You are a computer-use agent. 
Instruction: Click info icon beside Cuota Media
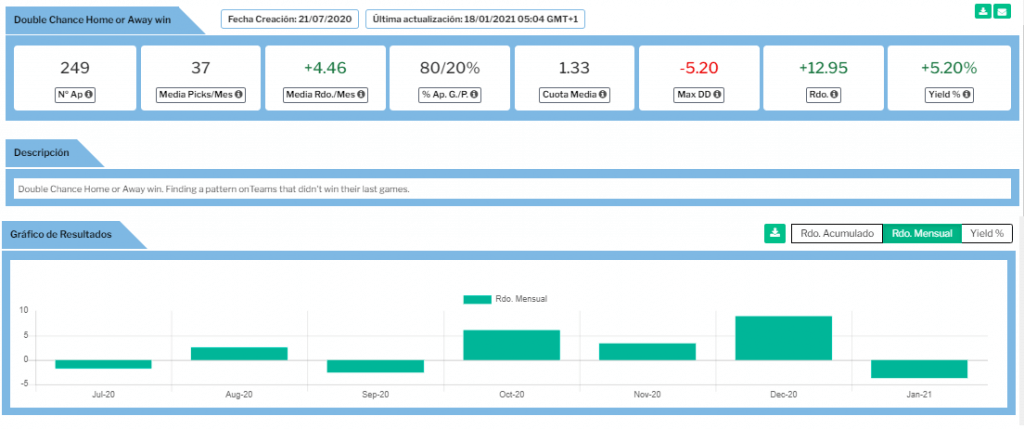pyautogui.click(x=602, y=96)
